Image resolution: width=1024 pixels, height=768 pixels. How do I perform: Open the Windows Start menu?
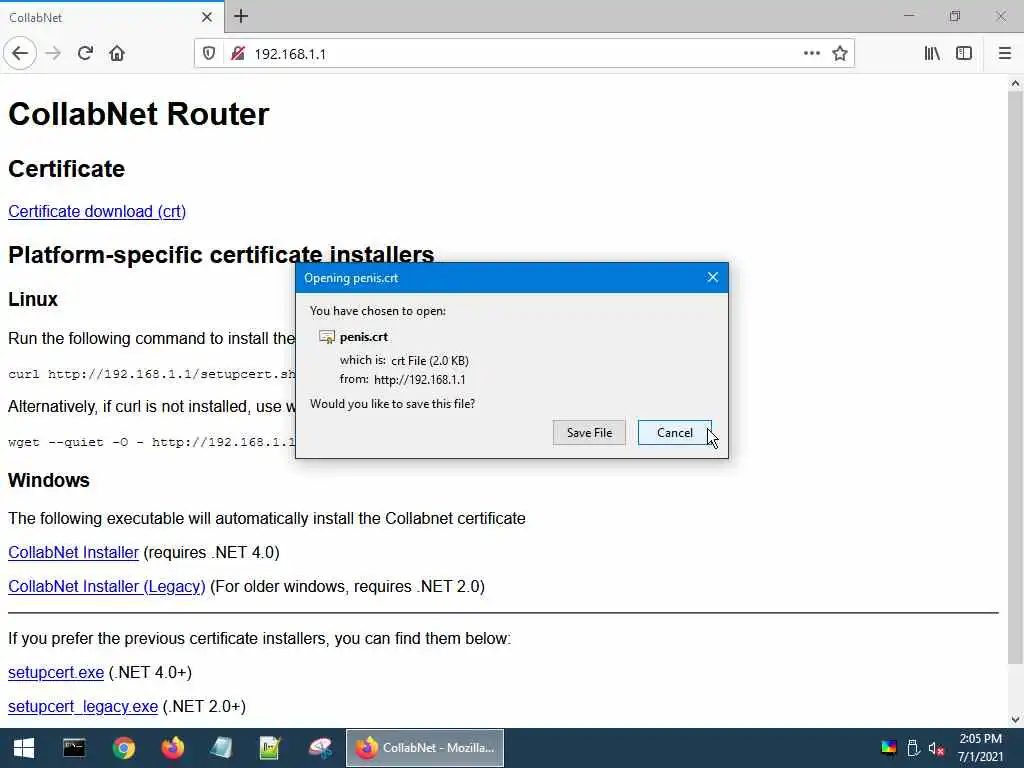[x=24, y=748]
